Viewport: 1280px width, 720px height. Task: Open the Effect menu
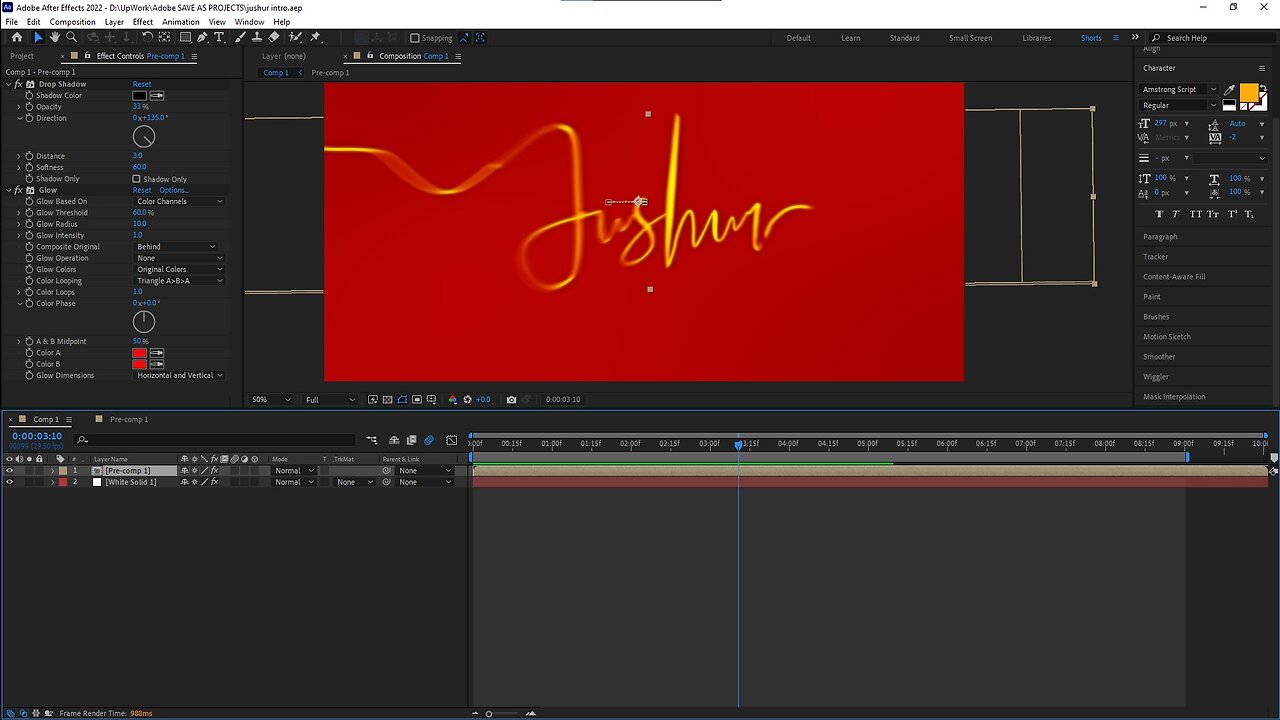coord(143,21)
